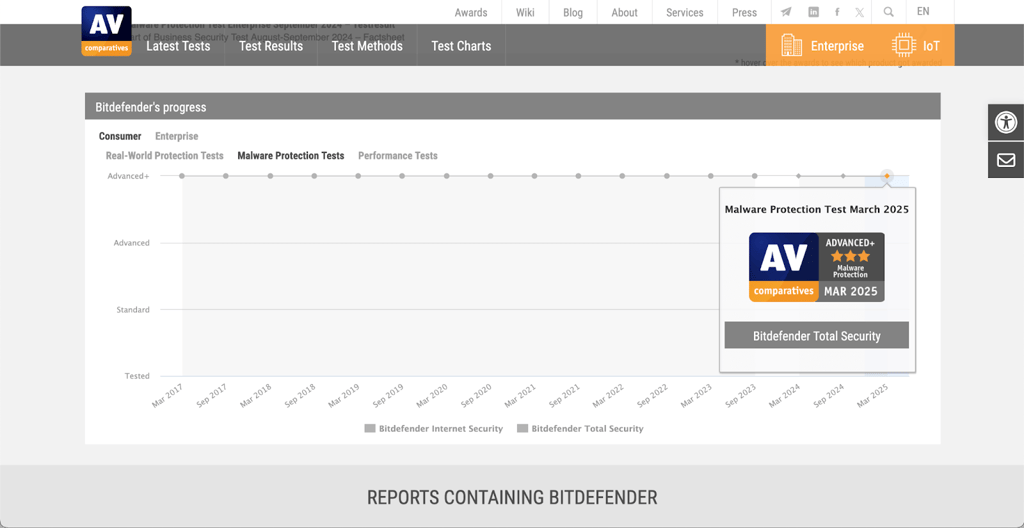The height and width of the screenshot is (528, 1024).
Task: Open the AV-Comparatives home logo
Action: pos(106,31)
